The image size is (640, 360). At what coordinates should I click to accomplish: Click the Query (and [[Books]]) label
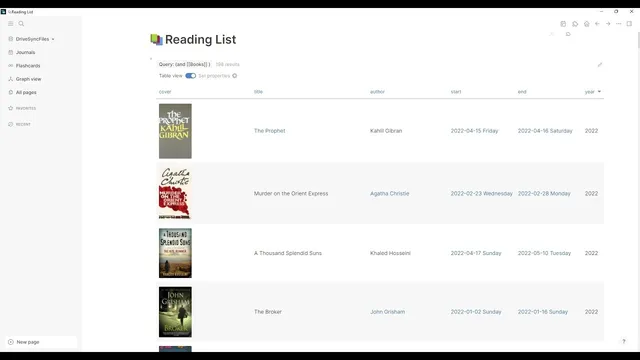click(184, 64)
